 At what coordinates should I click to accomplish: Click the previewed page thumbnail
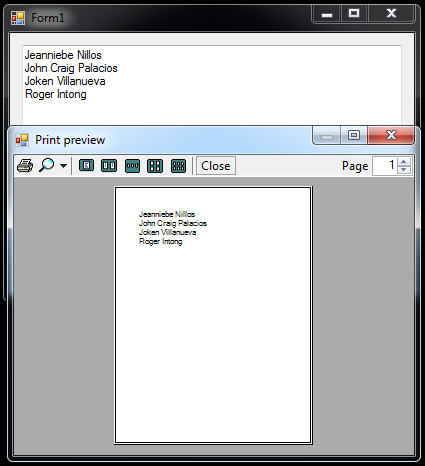[x=213, y=315]
